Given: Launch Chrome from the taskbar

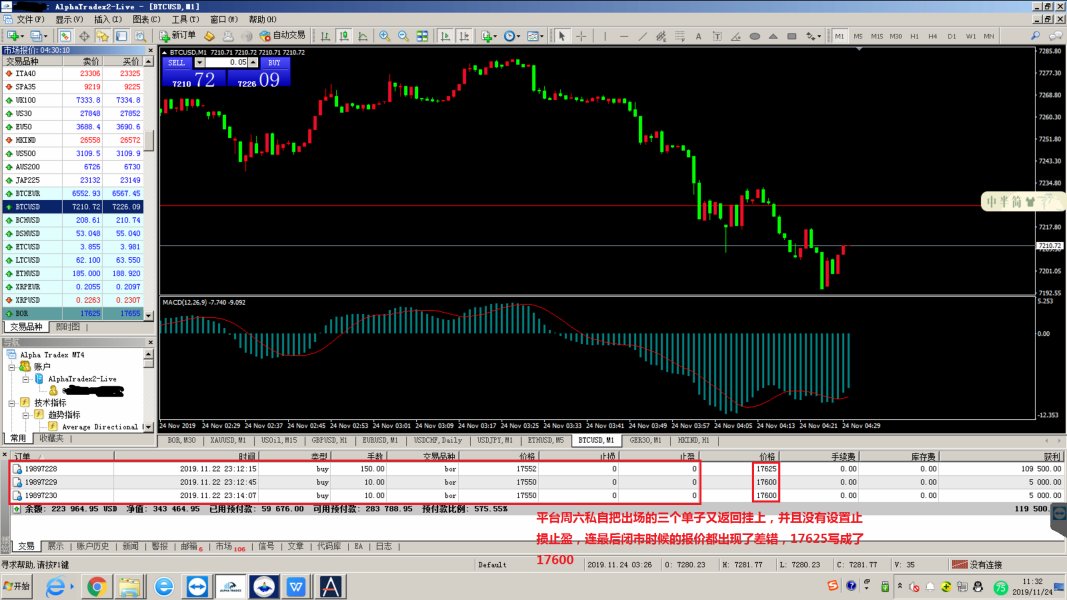Looking at the screenshot, I should tap(97, 585).
